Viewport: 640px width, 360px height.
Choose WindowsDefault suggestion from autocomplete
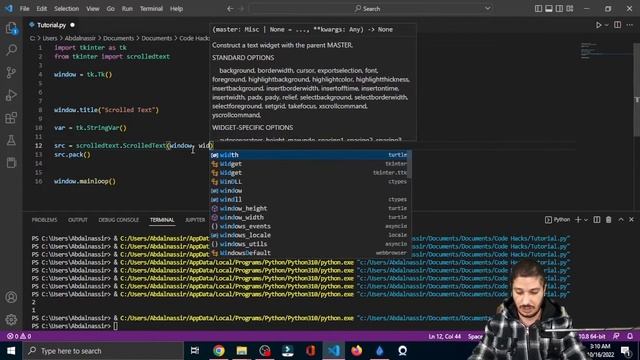310,253
